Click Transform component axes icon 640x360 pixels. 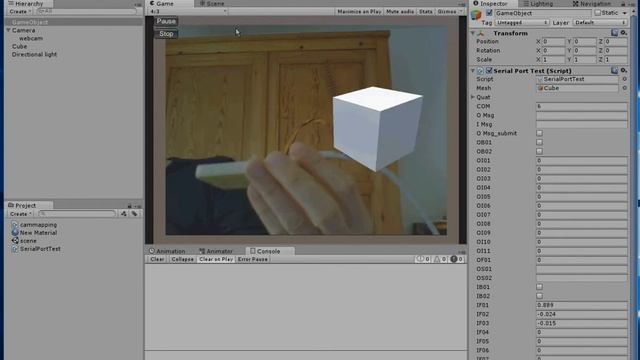pyautogui.click(x=481, y=33)
